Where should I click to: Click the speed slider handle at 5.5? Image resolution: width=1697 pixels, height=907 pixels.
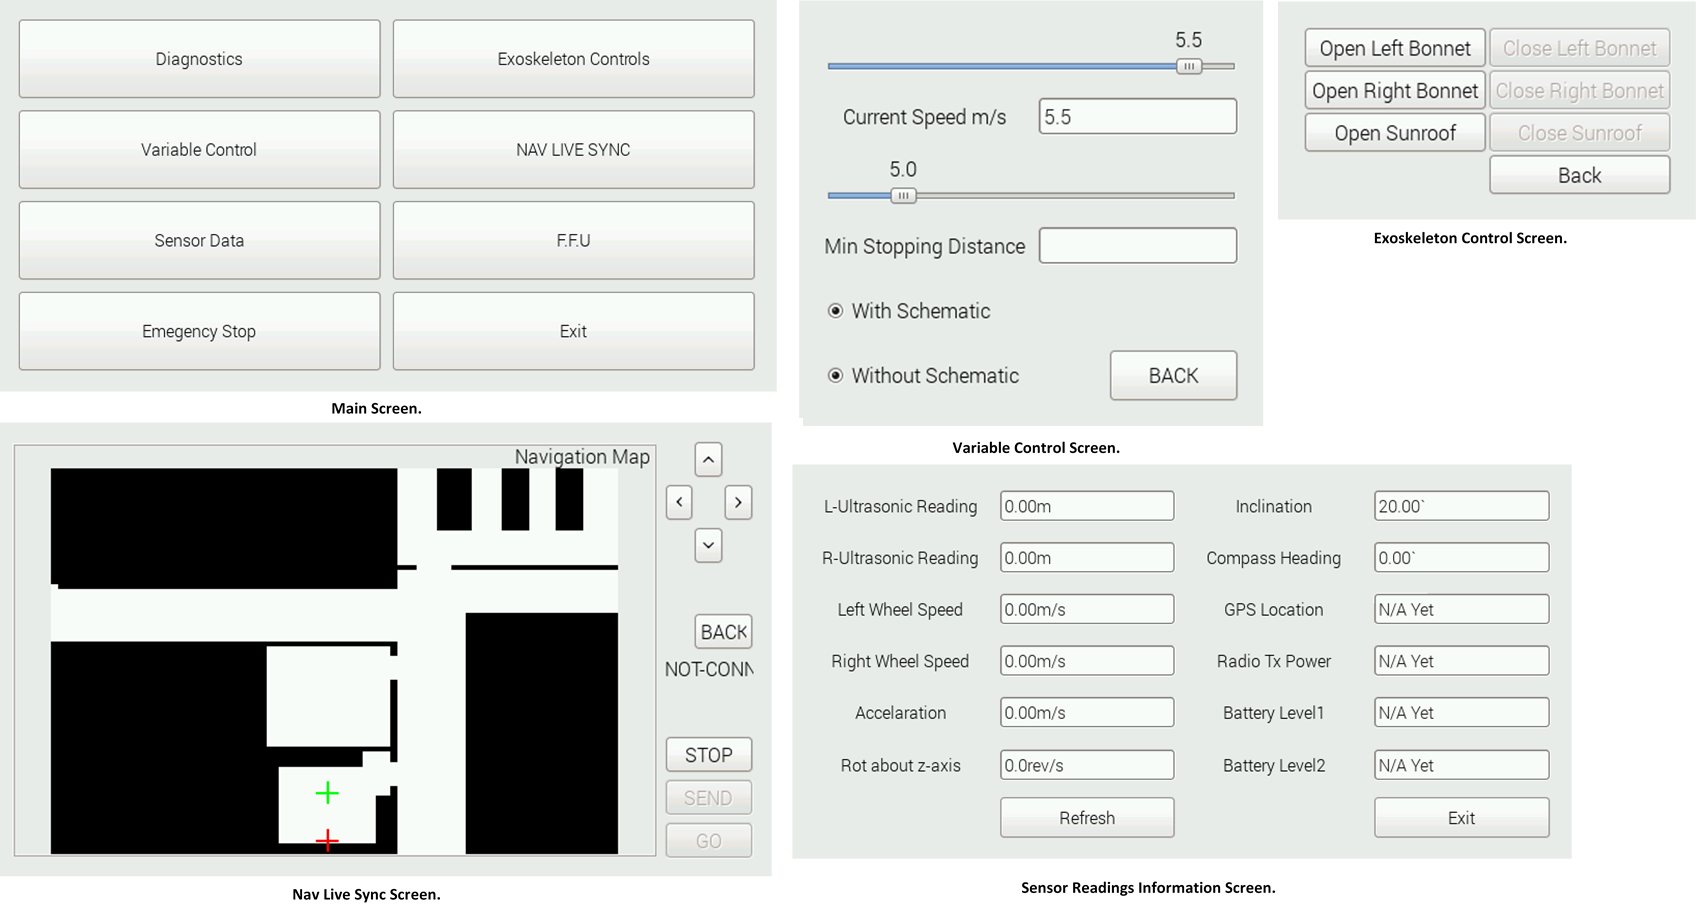[1188, 66]
